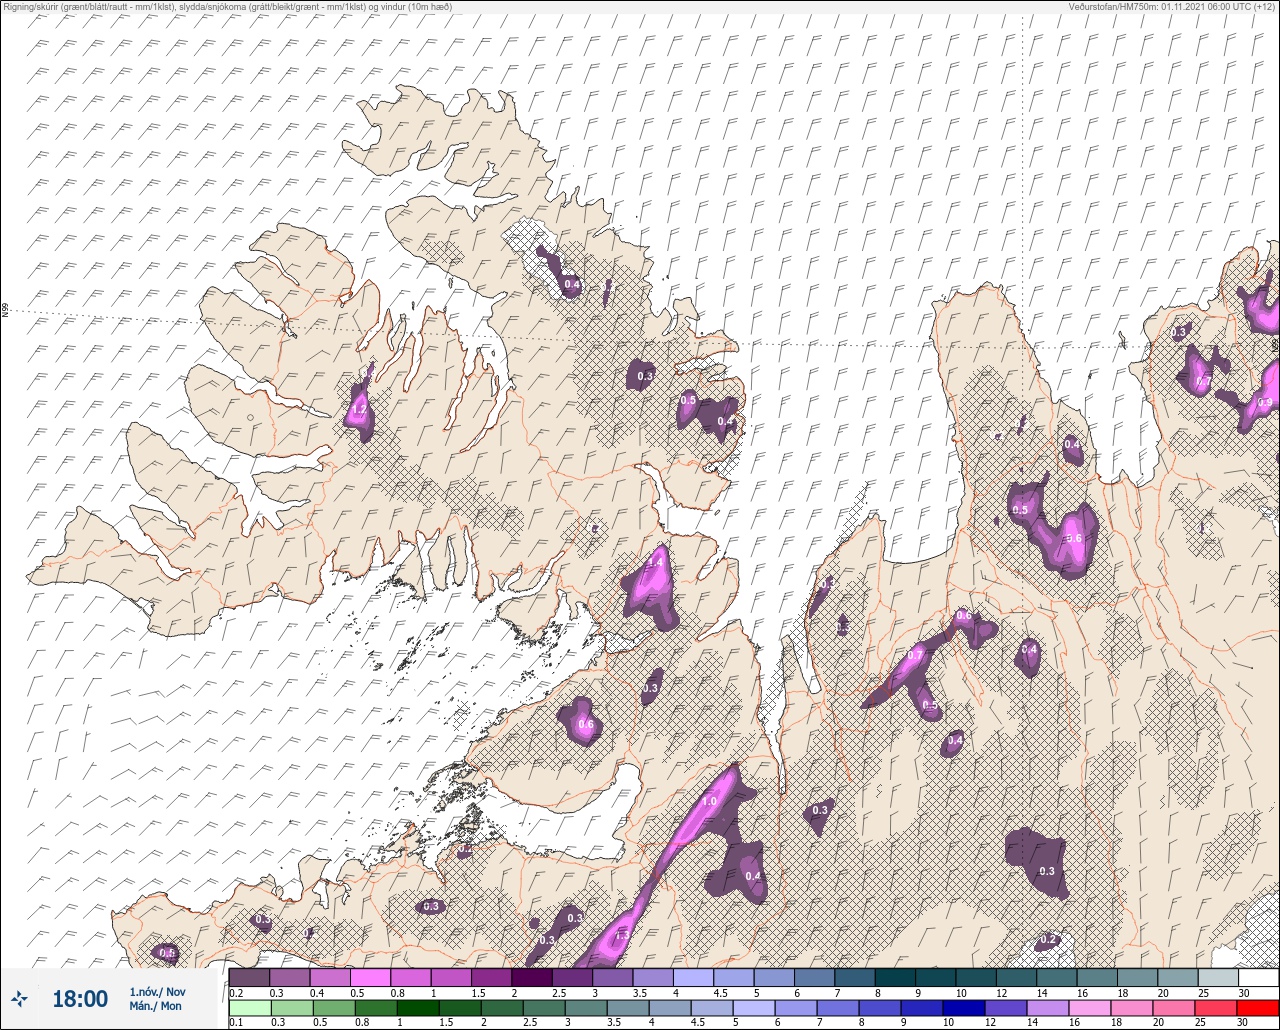The width and height of the screenshot is (1280, 1030).
Task: Click the 0.9 precipitation value at the right edge
Action: coord(1265,403)
